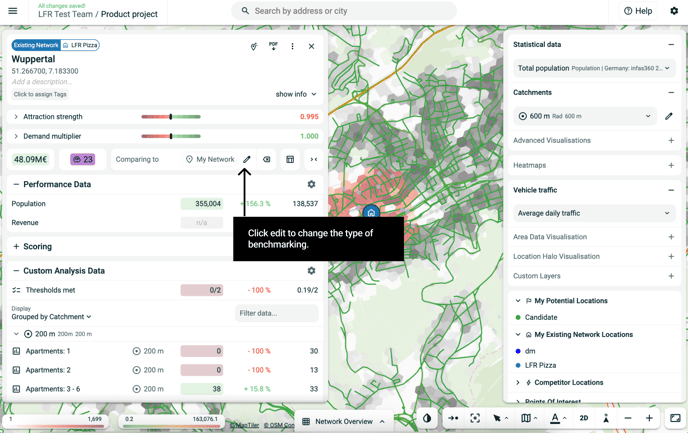Open the map style menu icon
The image size is (688, 433).
pos(528,419)
